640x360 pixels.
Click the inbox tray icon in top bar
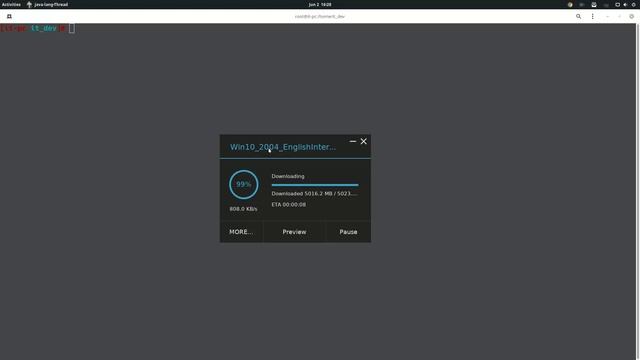[x=594, y=4]
